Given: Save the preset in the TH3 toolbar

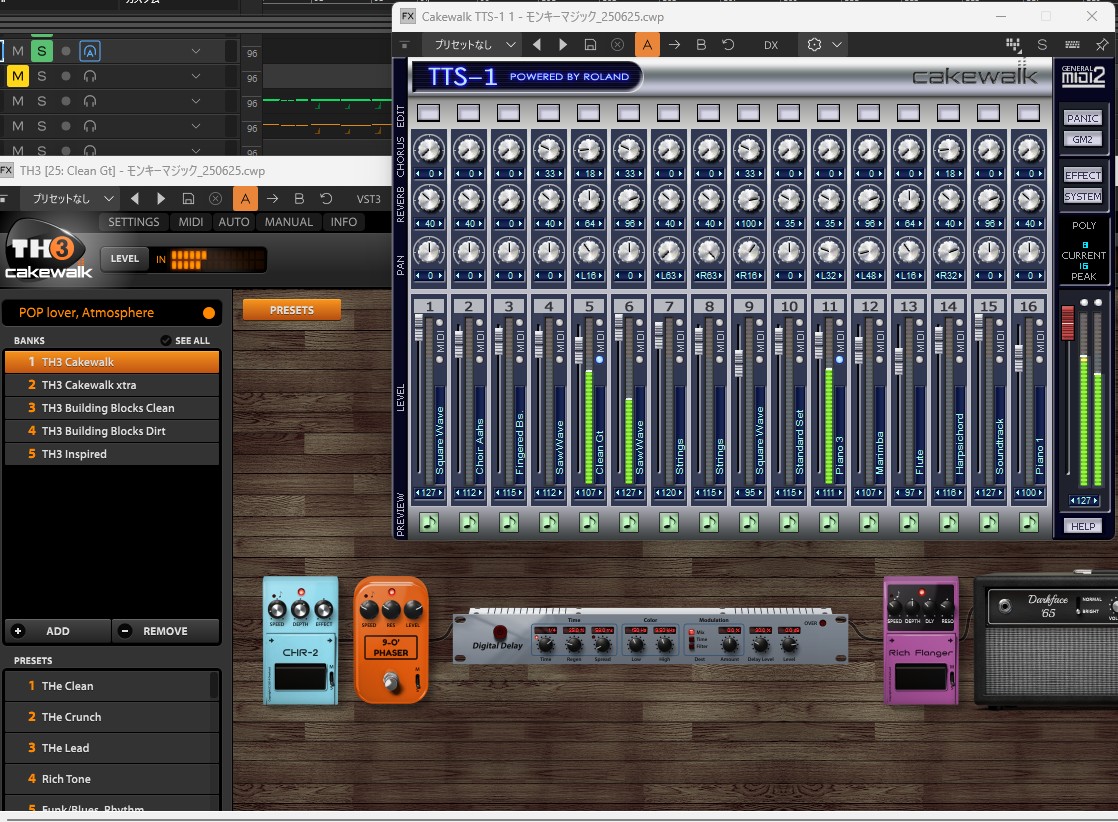Looking at the screenshot, I should pyautogui.click(x=188, y=199).
